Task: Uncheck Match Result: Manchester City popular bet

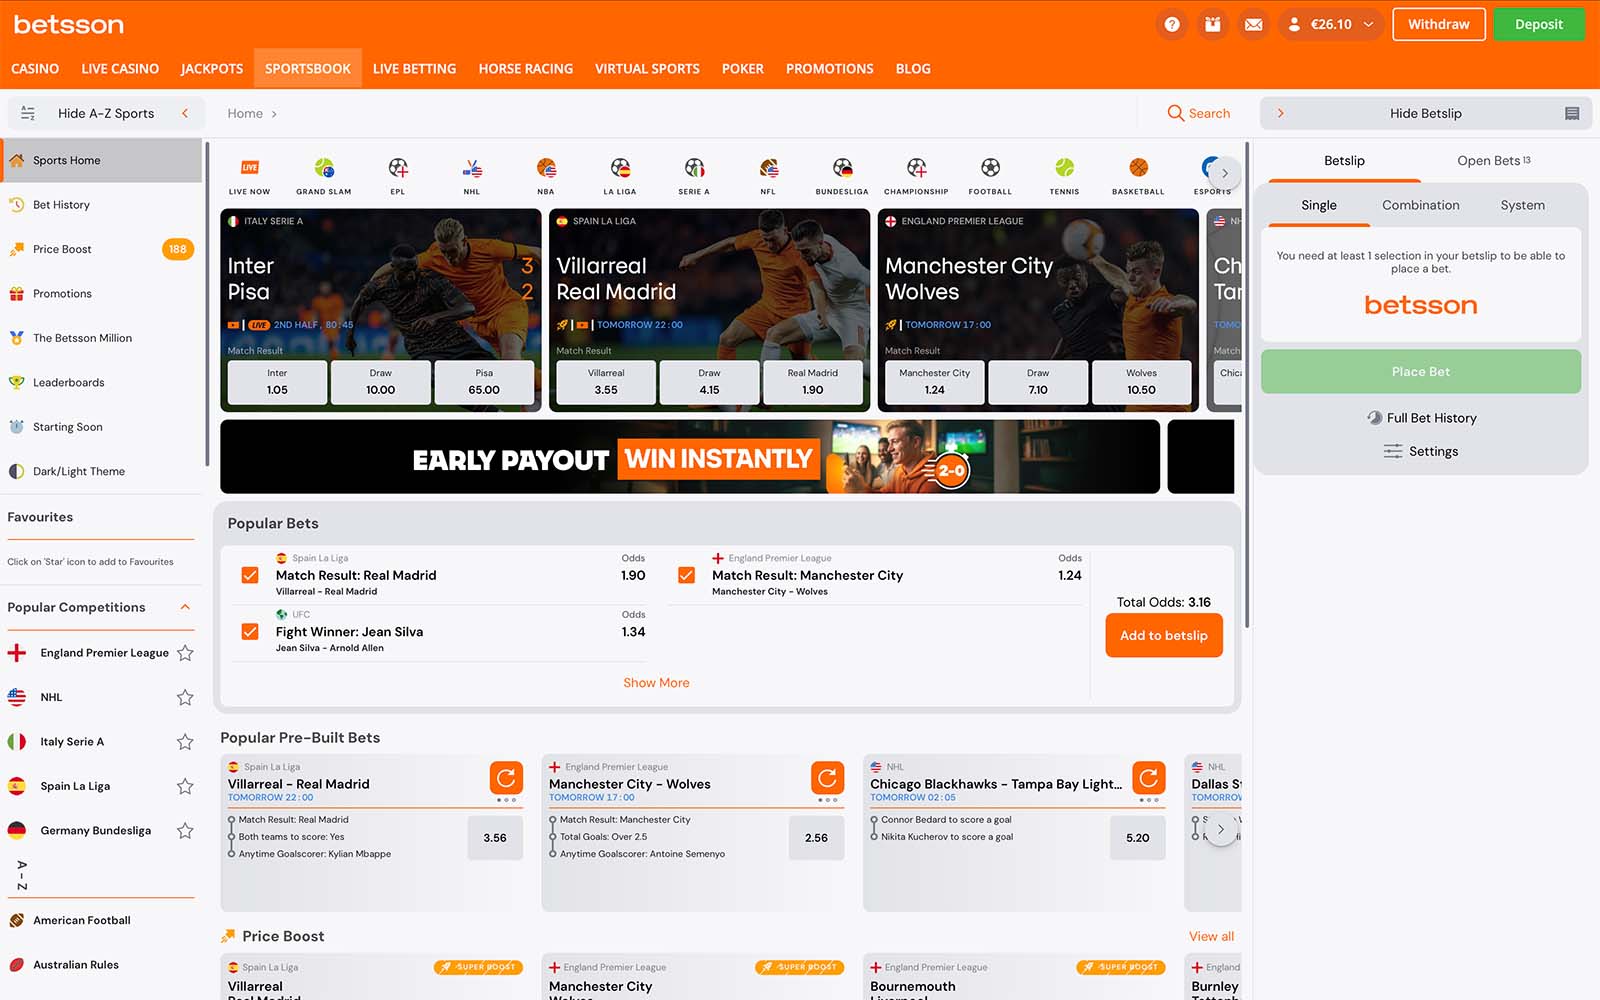Action: point(686,575)
